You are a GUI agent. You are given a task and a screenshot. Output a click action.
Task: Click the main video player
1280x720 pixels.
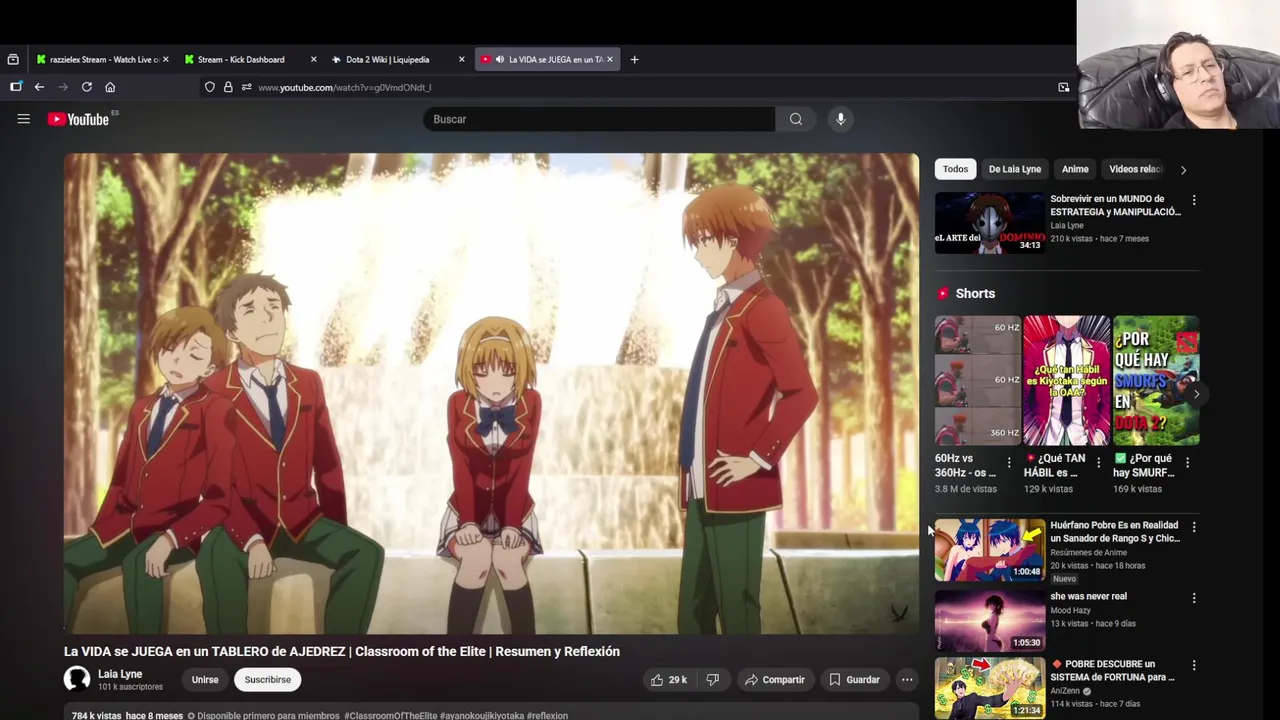(491, 393)
